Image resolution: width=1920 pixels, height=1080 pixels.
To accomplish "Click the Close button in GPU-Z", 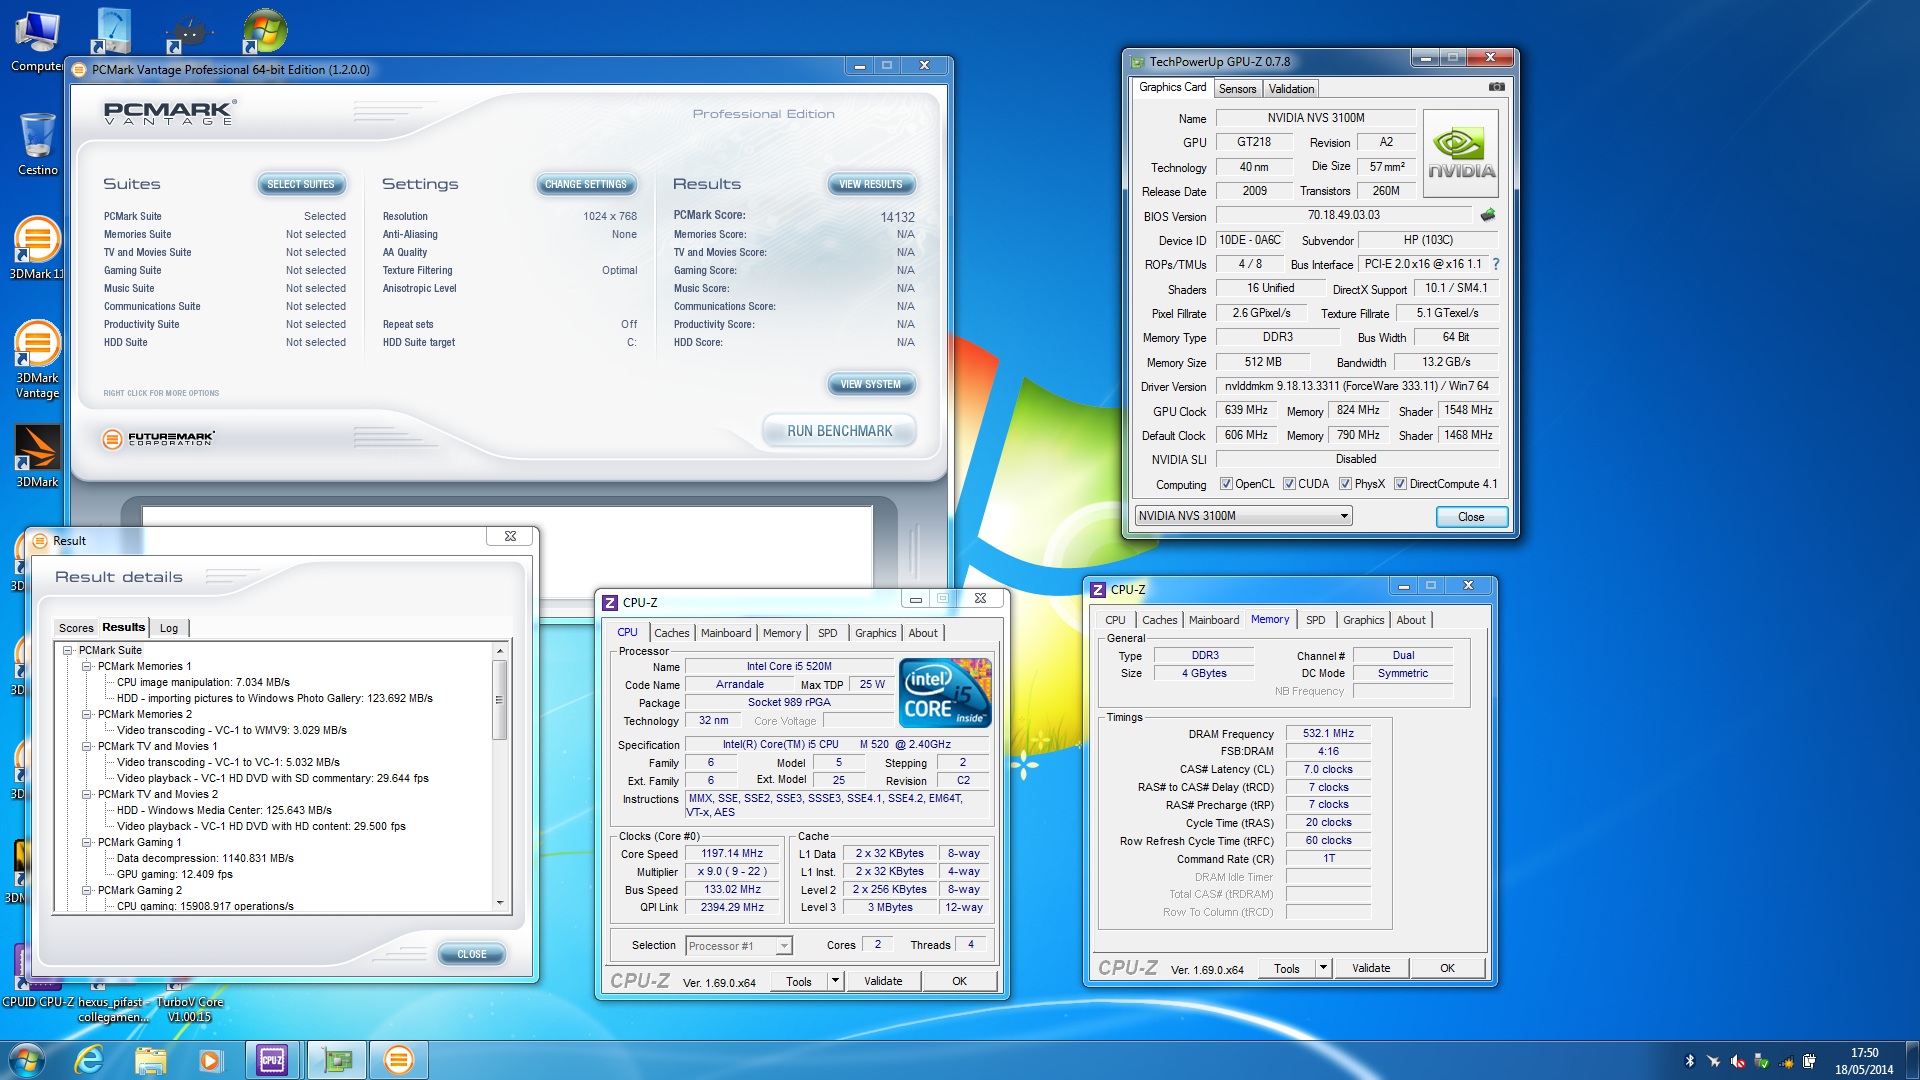I will coord(1471,517).
